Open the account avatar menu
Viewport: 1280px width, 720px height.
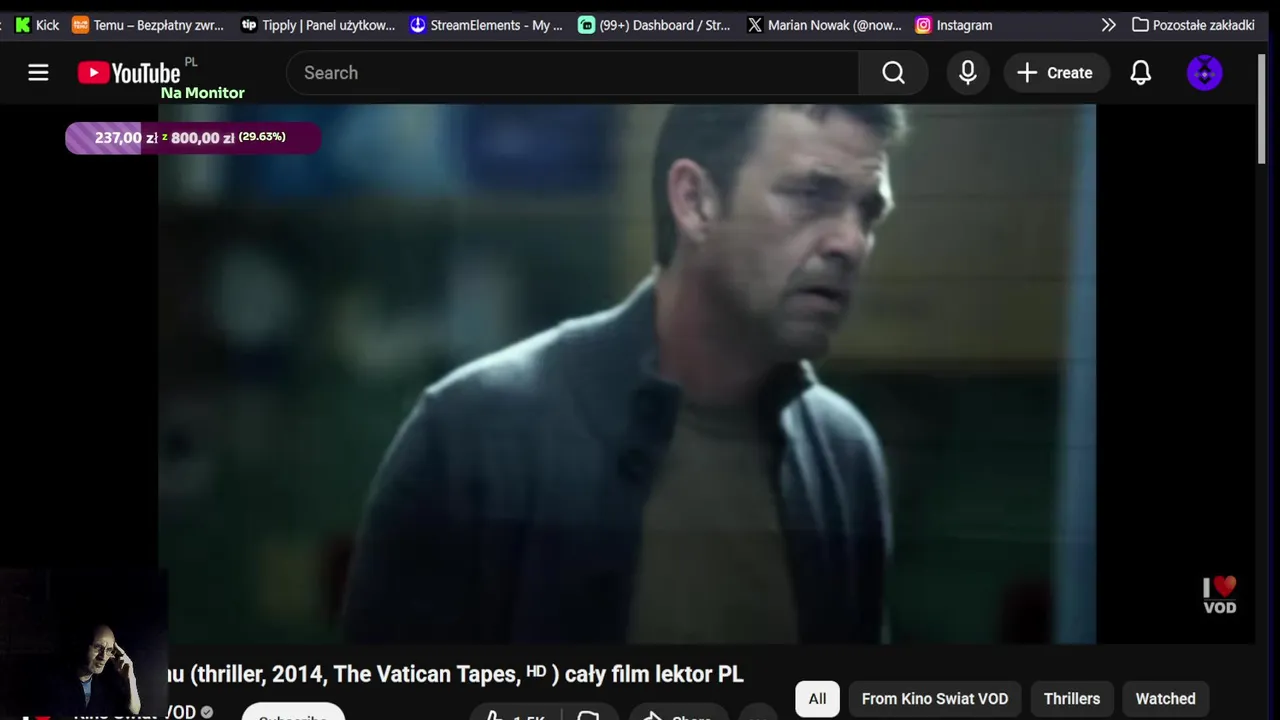tap(1204, 73)
